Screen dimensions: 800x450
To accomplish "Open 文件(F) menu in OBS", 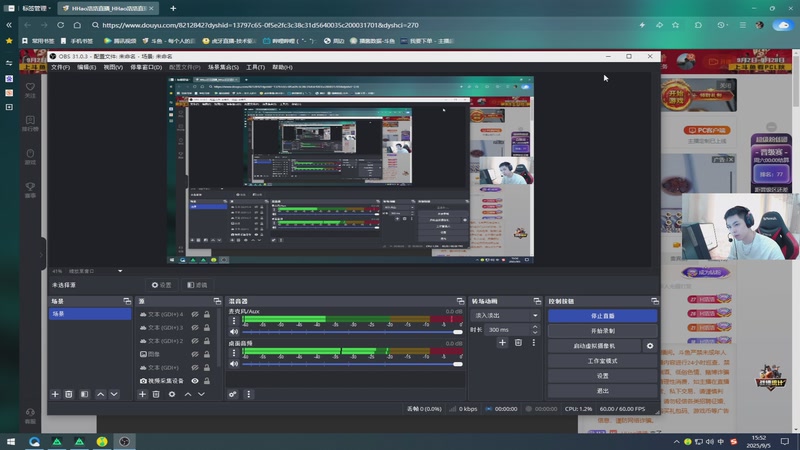I will coord(60,67).
